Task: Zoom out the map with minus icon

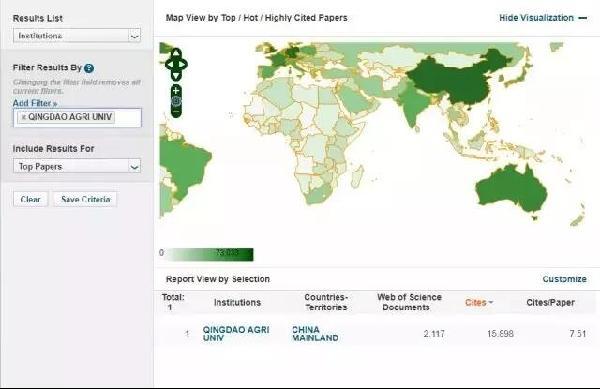Action: pyautogui.click(x=176, y=112)
